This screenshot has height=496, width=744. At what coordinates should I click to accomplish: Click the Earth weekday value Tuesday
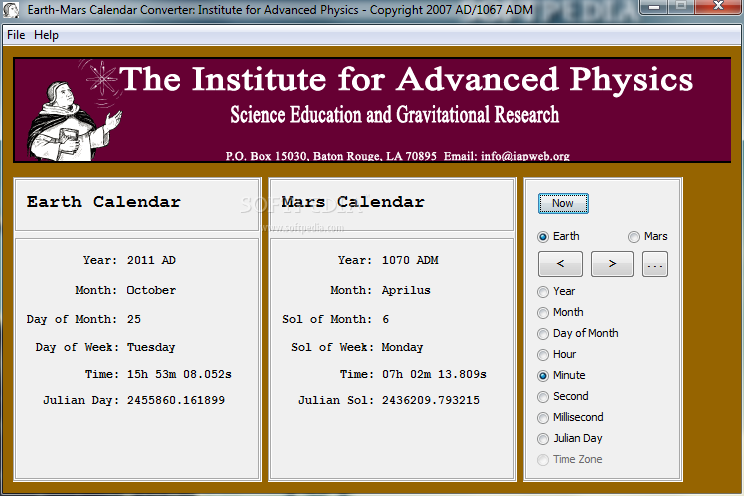click(151, 347)
